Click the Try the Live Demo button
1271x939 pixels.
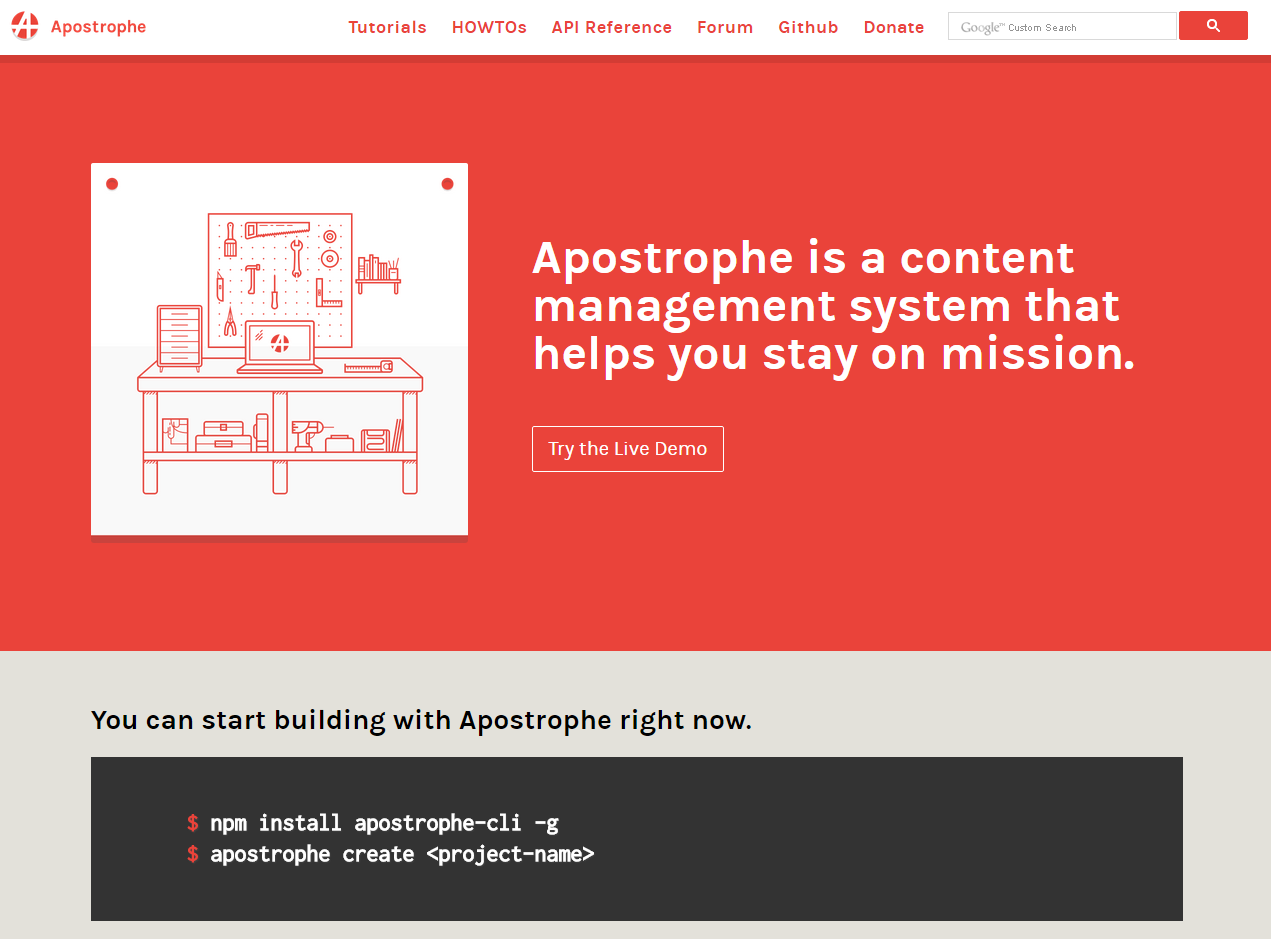[627, 449]
